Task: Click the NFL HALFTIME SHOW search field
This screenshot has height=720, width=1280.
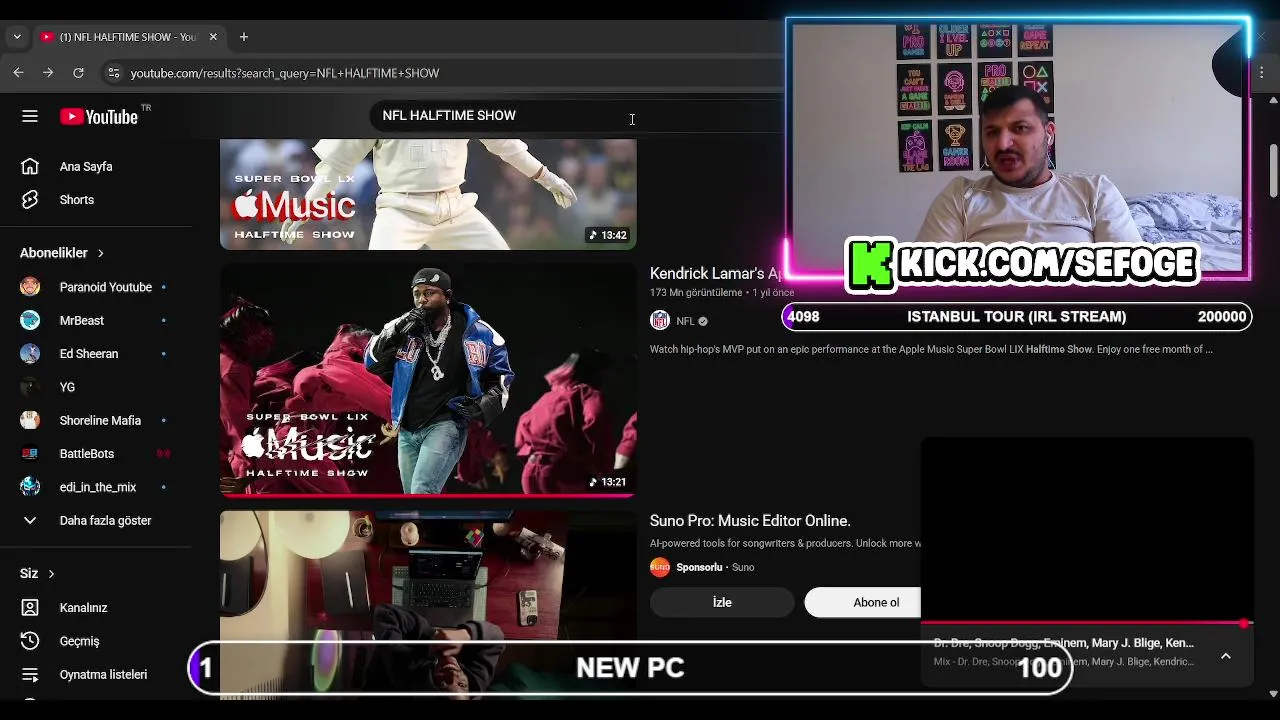Action: click(575, 116)
